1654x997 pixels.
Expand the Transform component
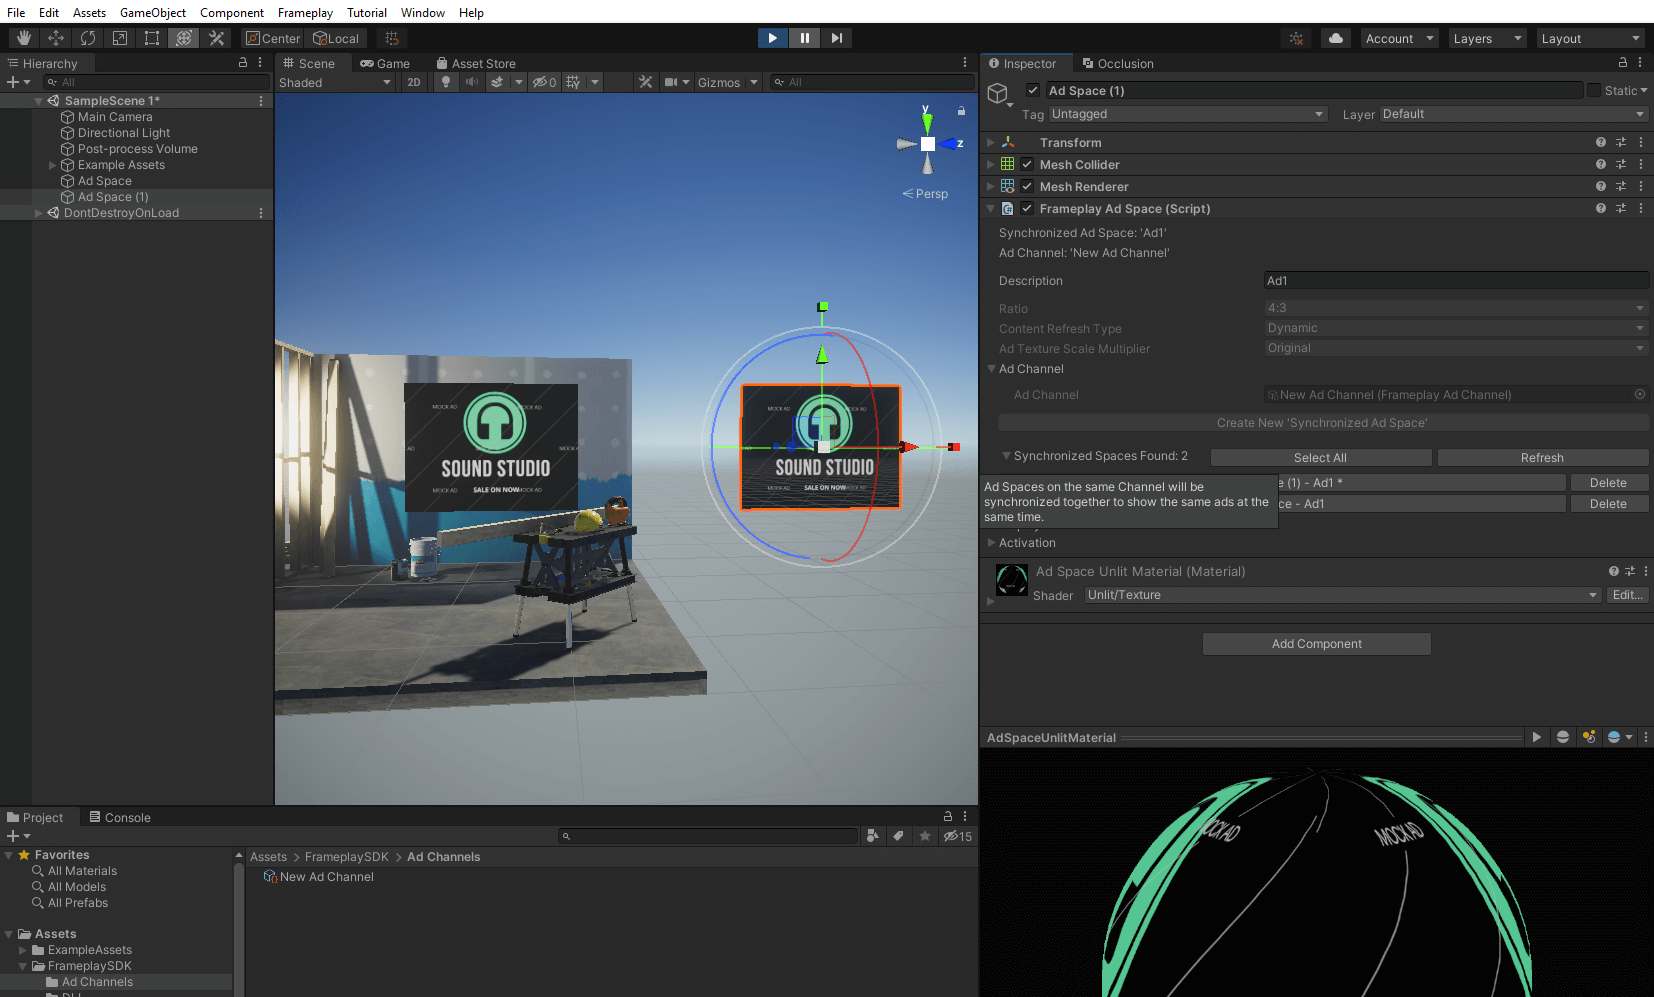[991, 142]
